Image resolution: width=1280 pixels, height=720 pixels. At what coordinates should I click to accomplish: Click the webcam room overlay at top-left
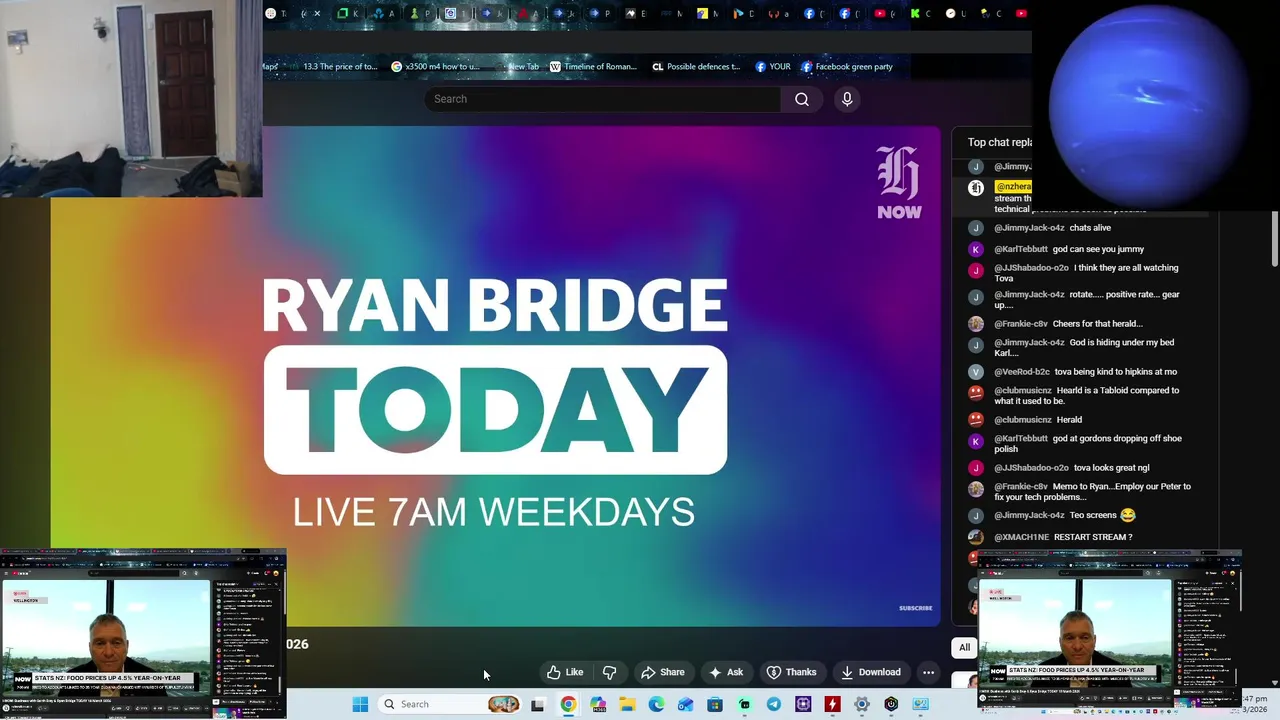(131, 98)
